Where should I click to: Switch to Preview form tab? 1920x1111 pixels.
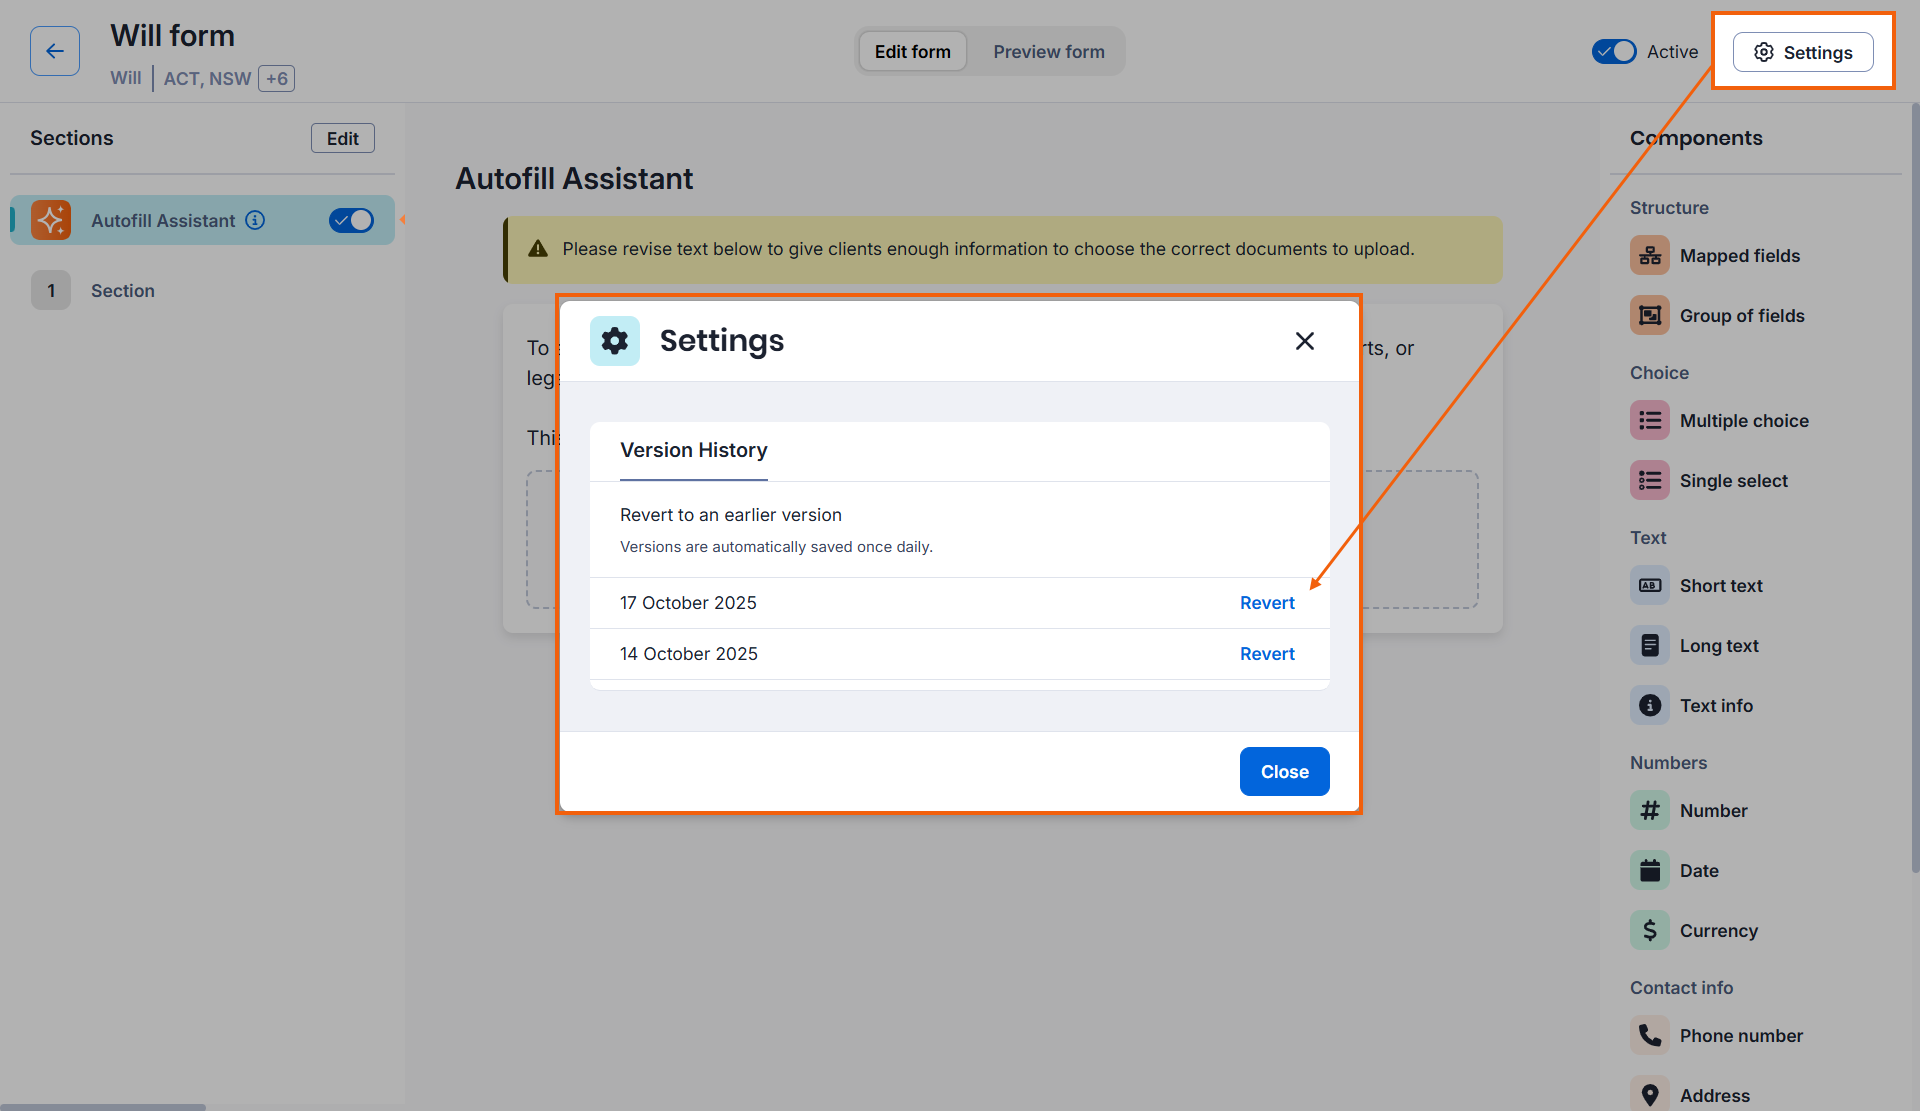[1049, 52]
